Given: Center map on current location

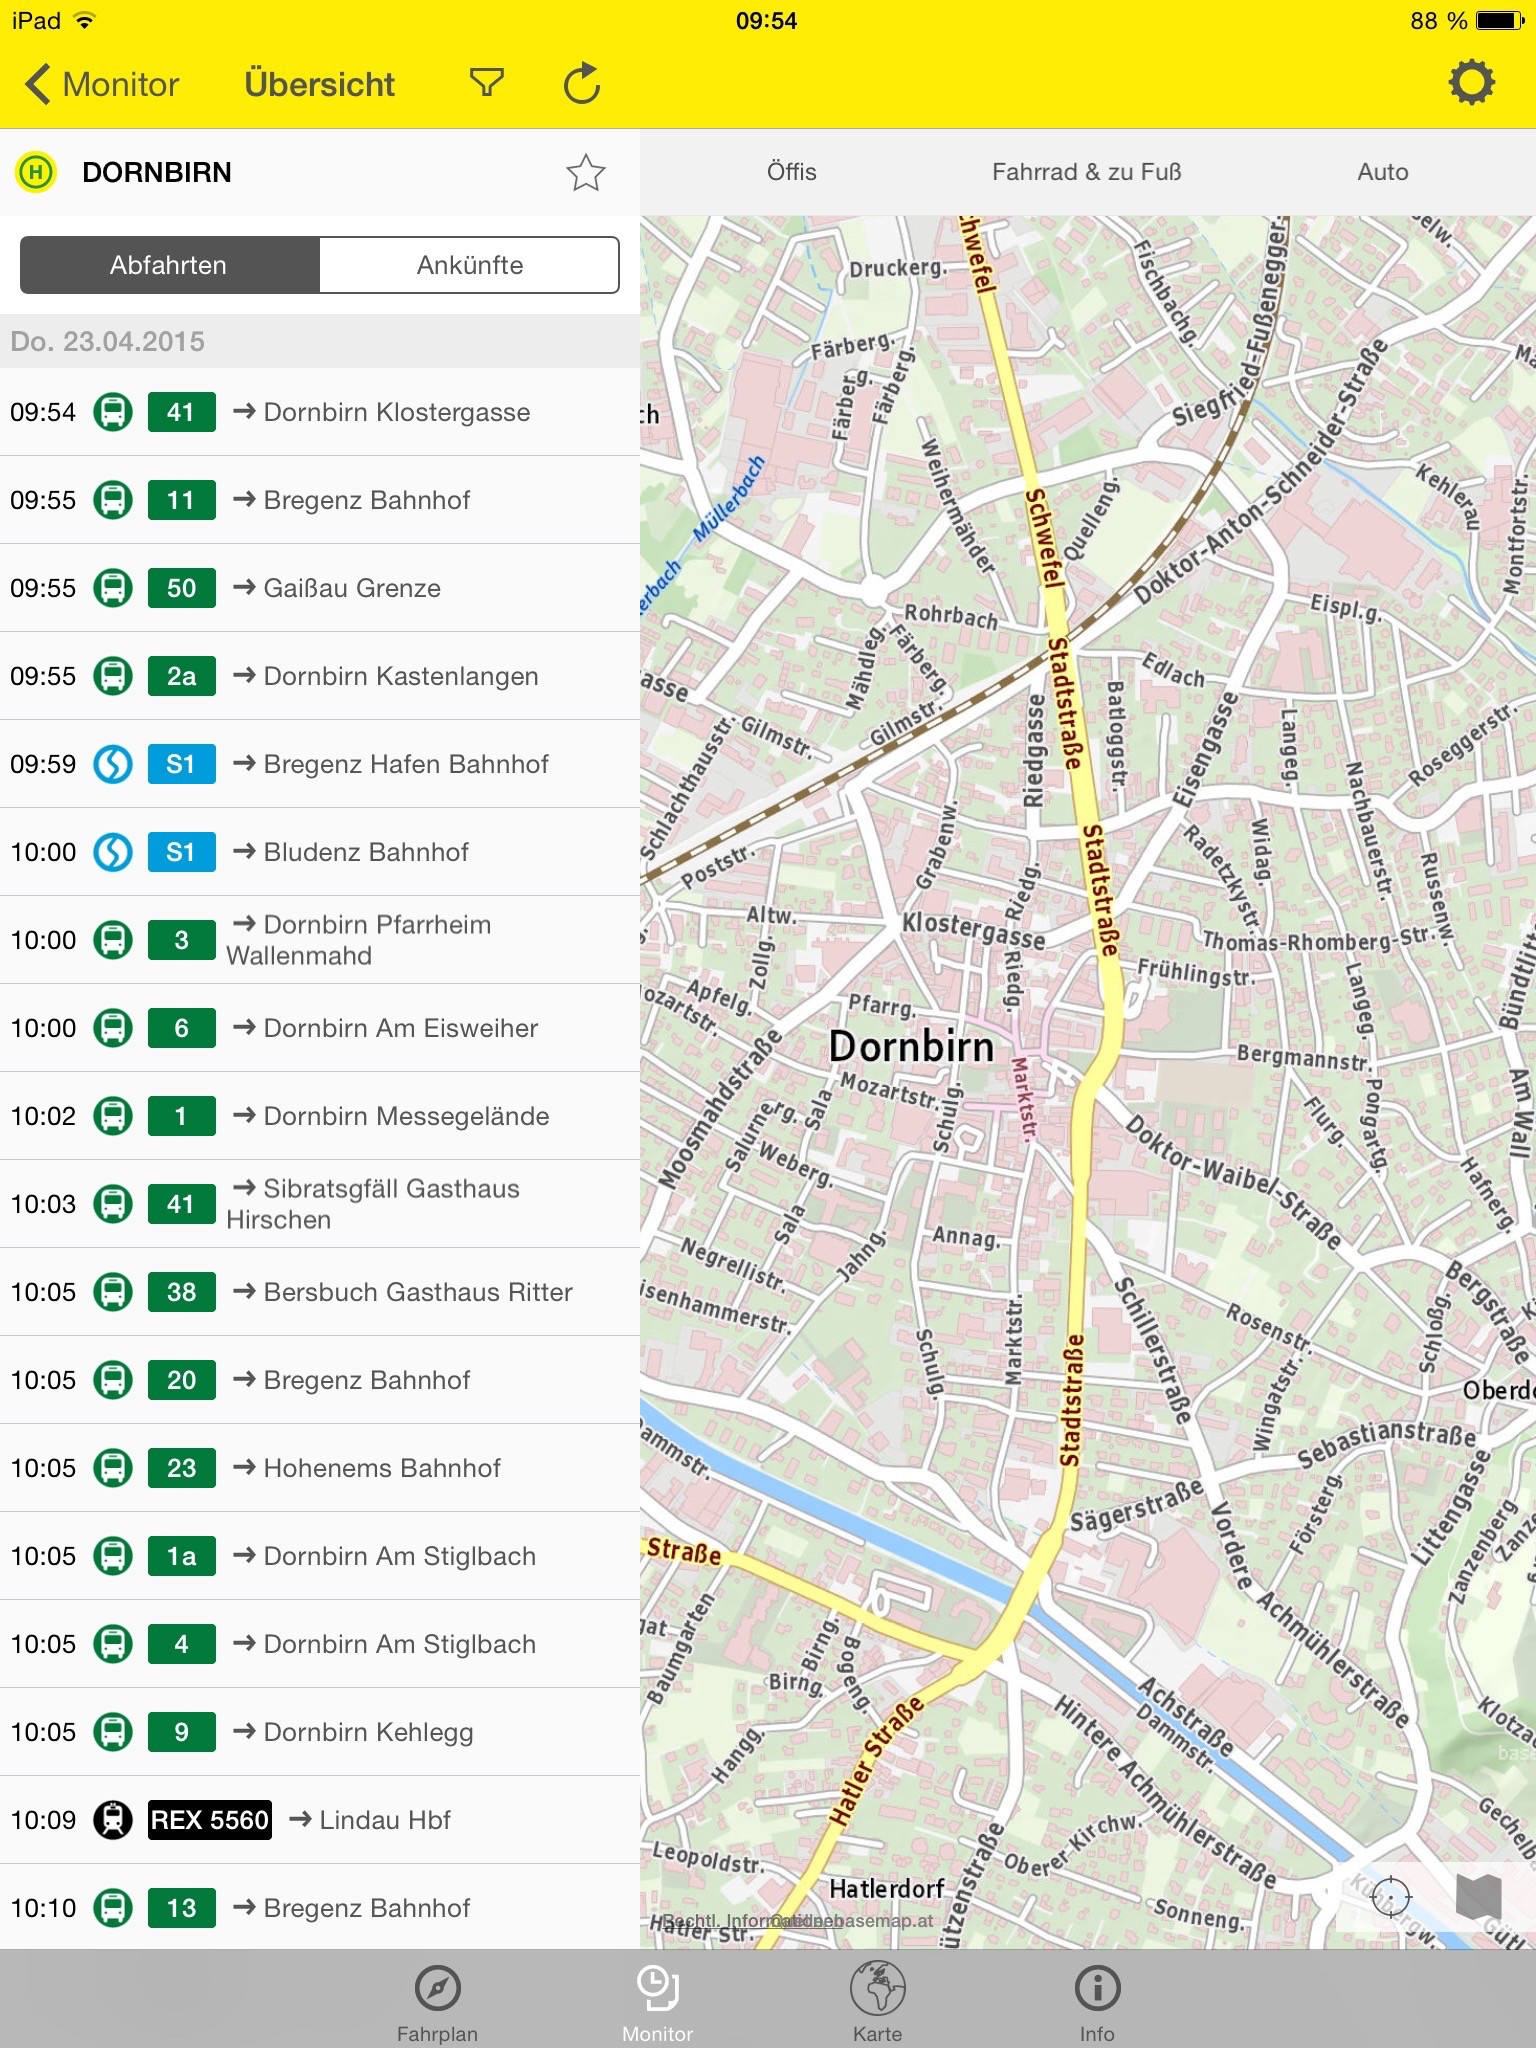Looking at the screenshot, I should coord(1391,1897).
